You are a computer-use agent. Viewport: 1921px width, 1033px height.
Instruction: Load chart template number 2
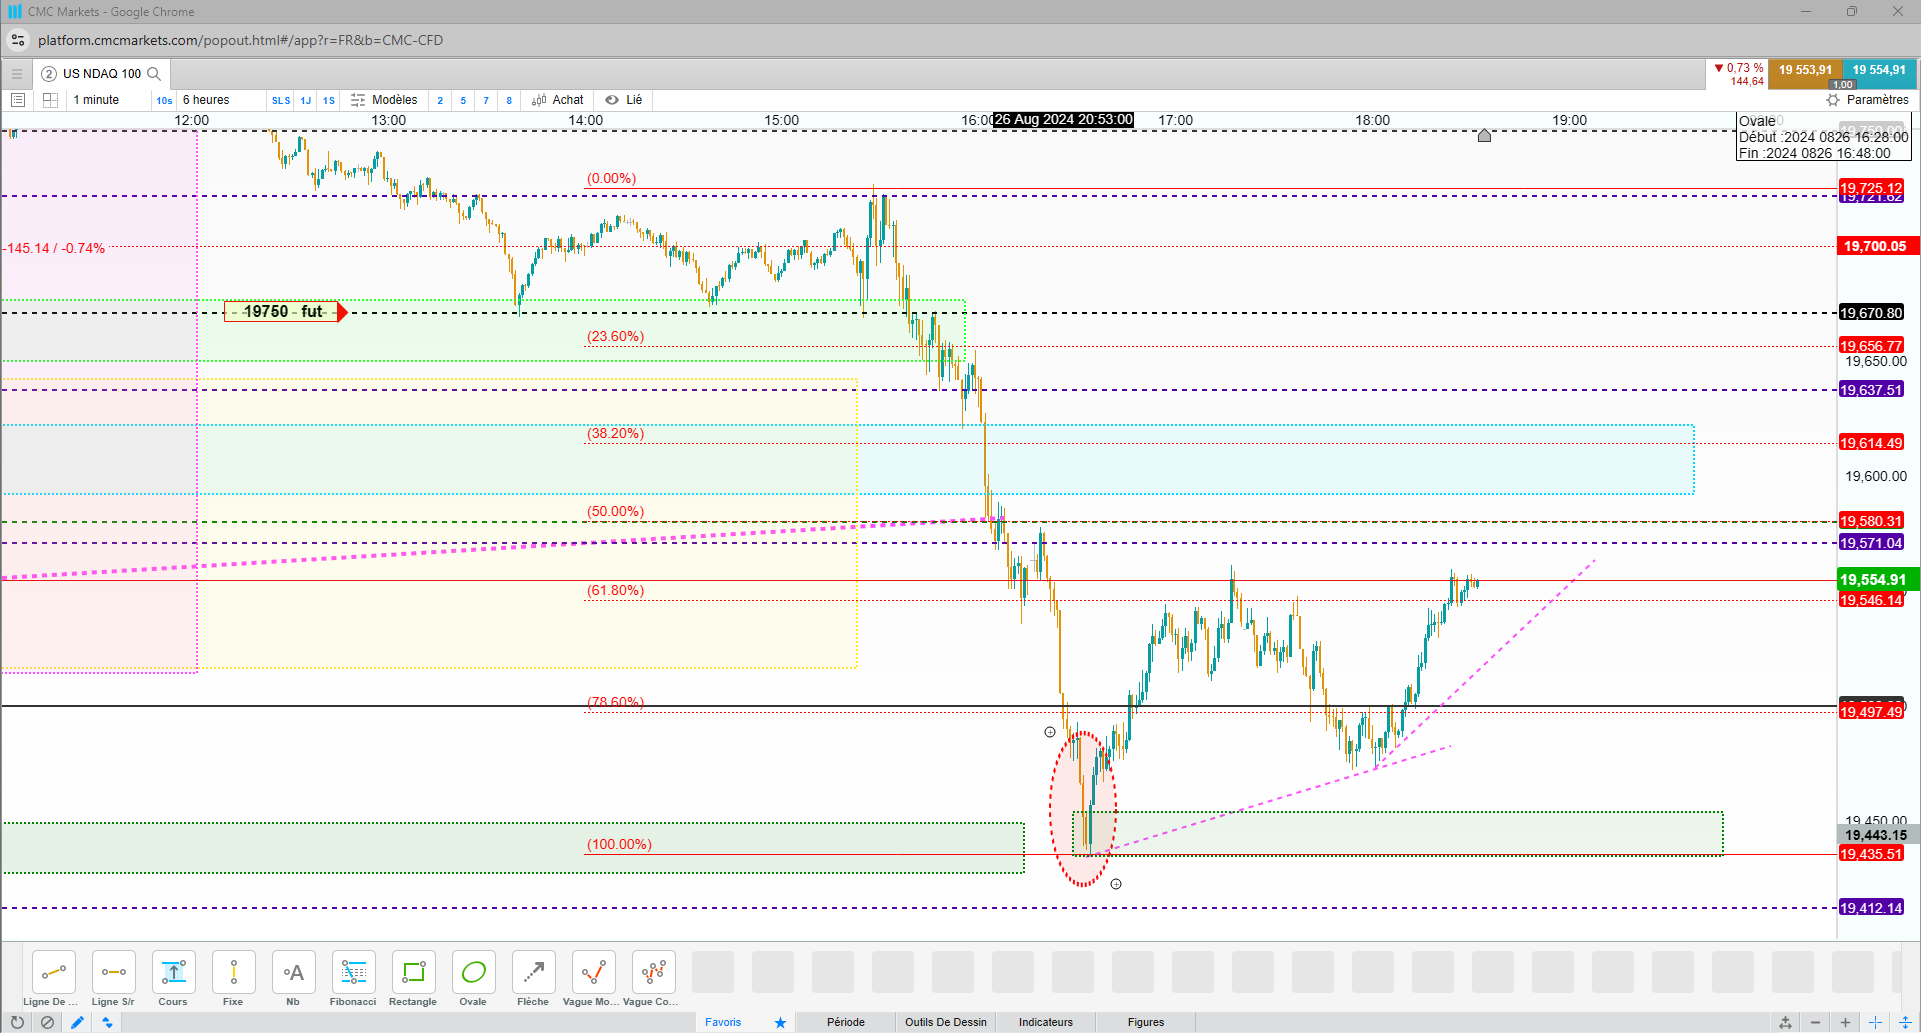click(440, 100)
